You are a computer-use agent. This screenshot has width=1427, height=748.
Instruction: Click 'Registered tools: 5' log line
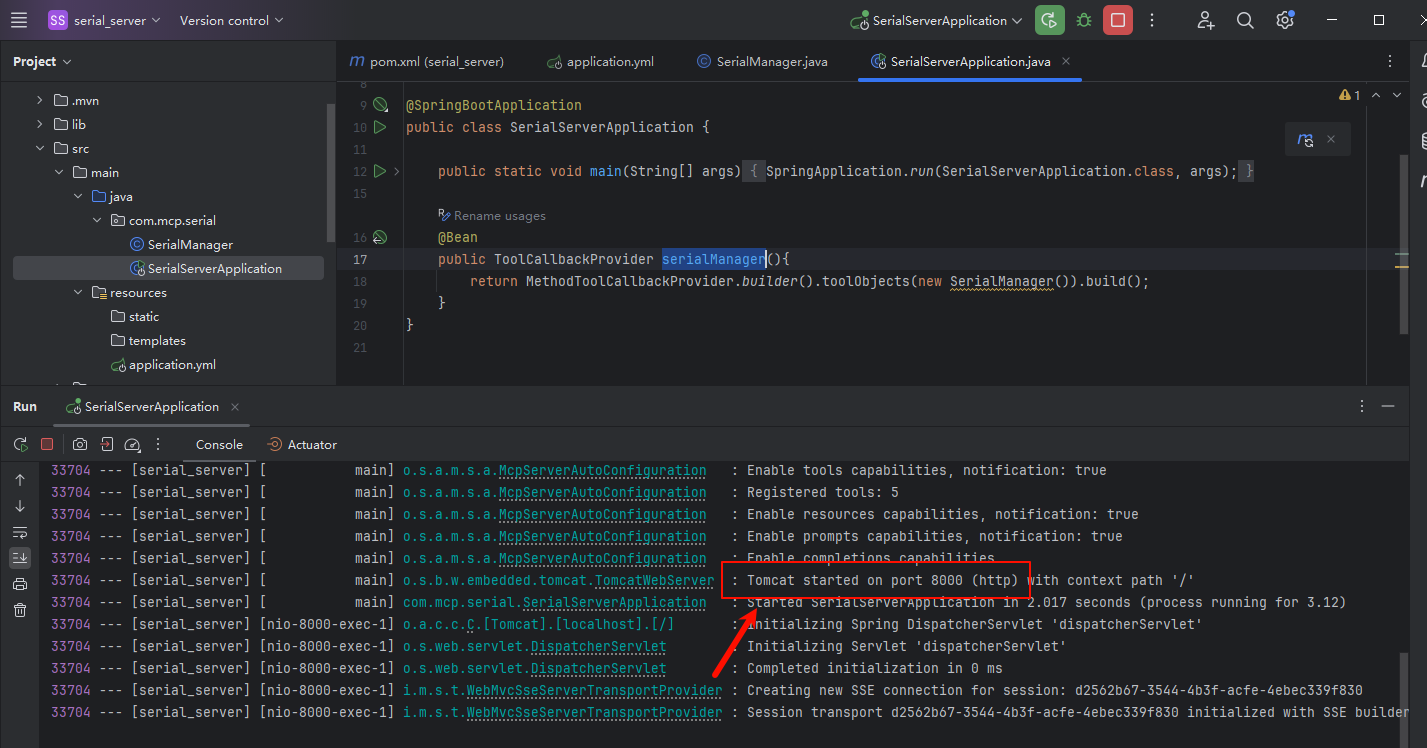pos(823,492)
